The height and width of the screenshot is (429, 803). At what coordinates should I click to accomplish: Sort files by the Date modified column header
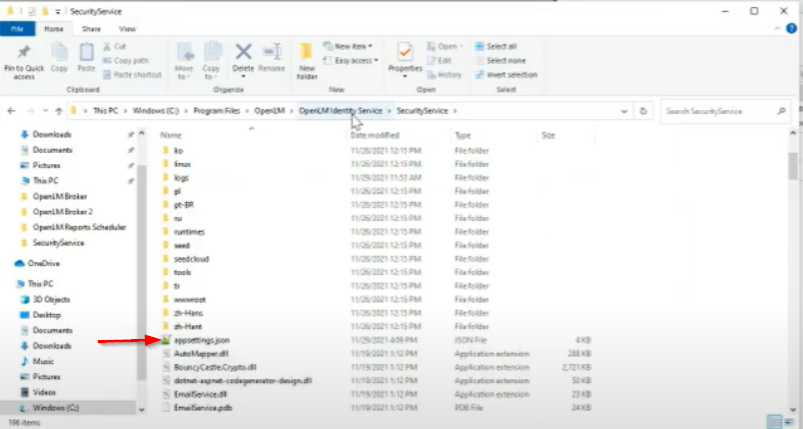tap(375, 134)
